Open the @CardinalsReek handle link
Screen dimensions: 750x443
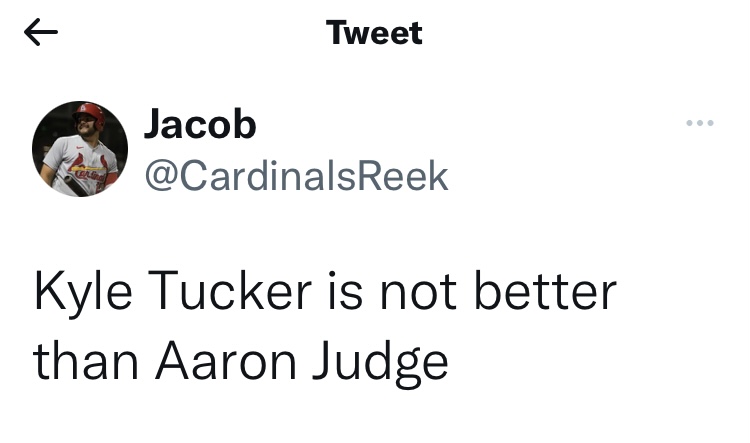point(296,176)
